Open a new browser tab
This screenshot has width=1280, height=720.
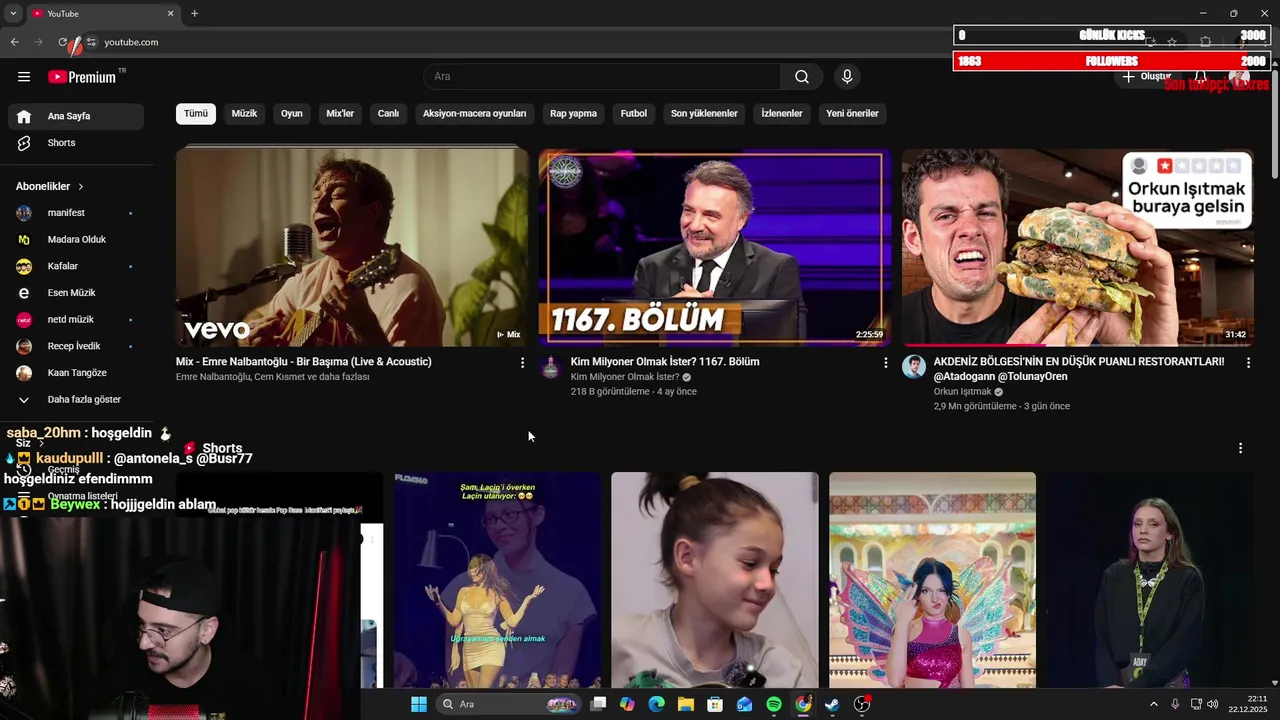tap(195, 13)
